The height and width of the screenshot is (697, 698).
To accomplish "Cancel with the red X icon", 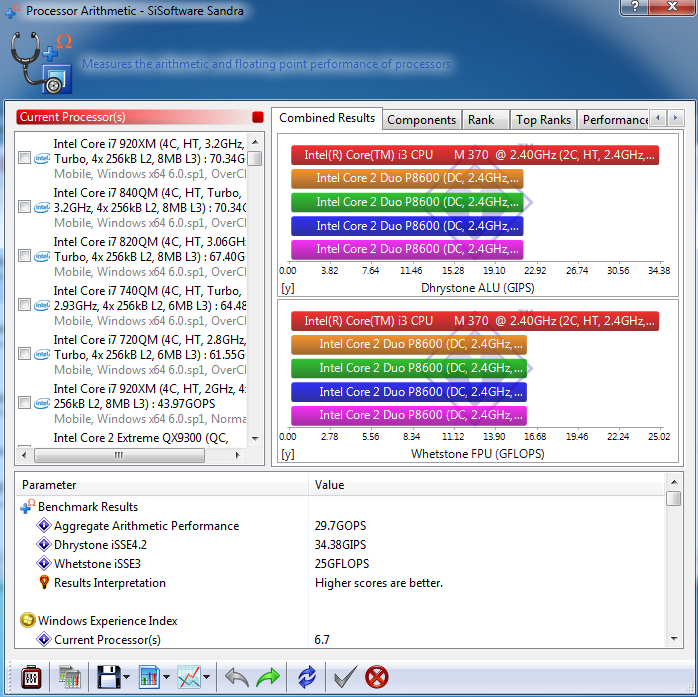I will pyautogui.click(x=377, y=677).
